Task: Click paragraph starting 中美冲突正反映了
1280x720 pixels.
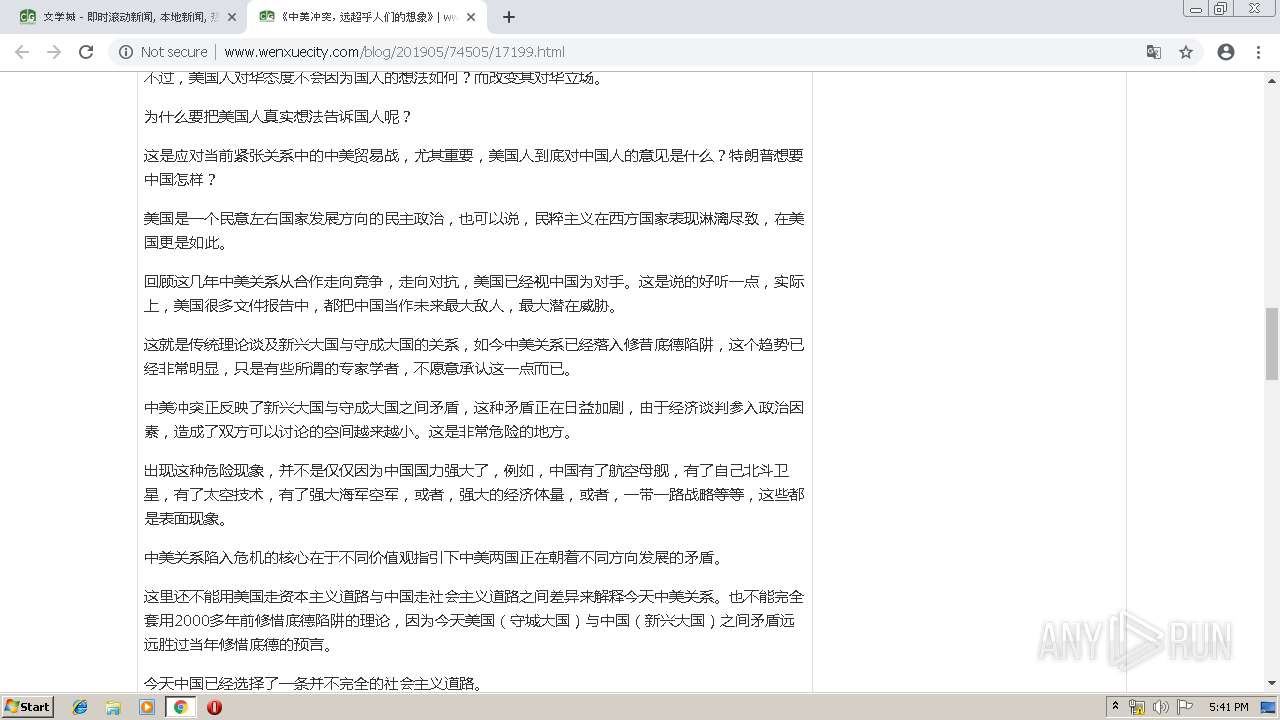Action: point(473,420)
